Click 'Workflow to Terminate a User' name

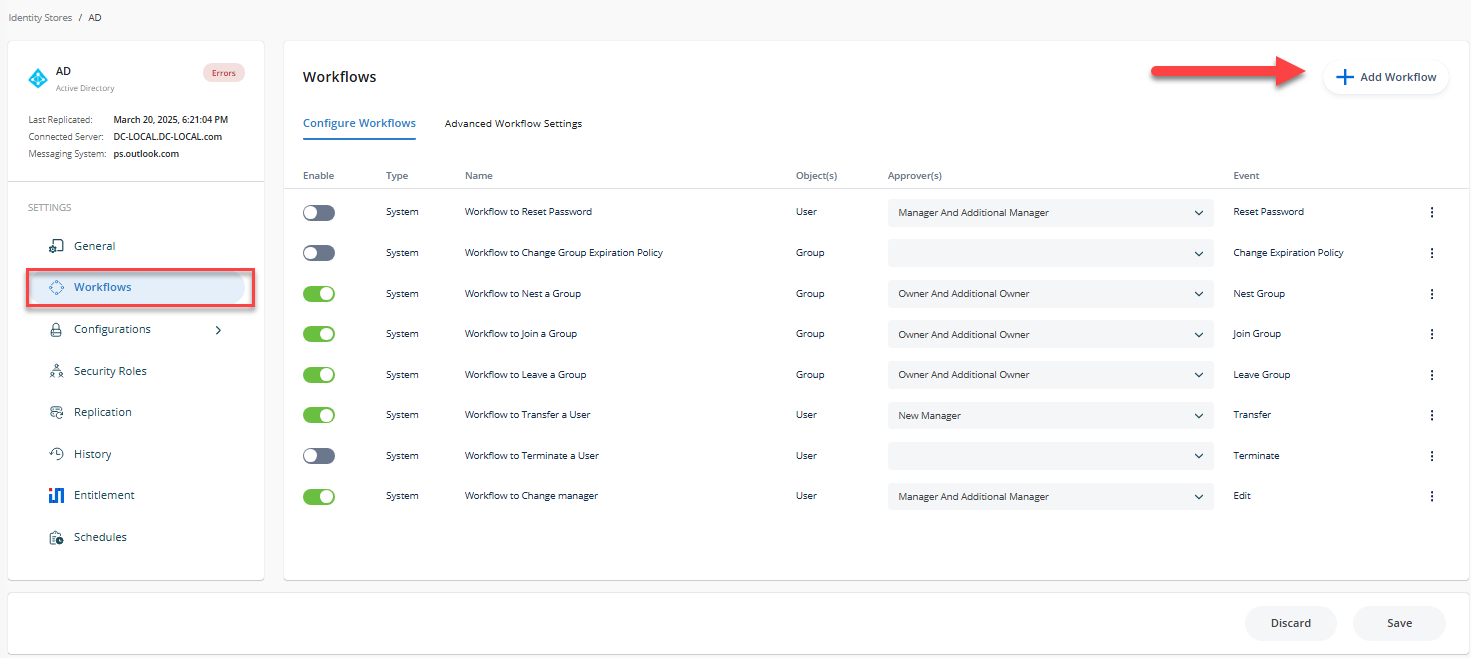click(532, 456)
